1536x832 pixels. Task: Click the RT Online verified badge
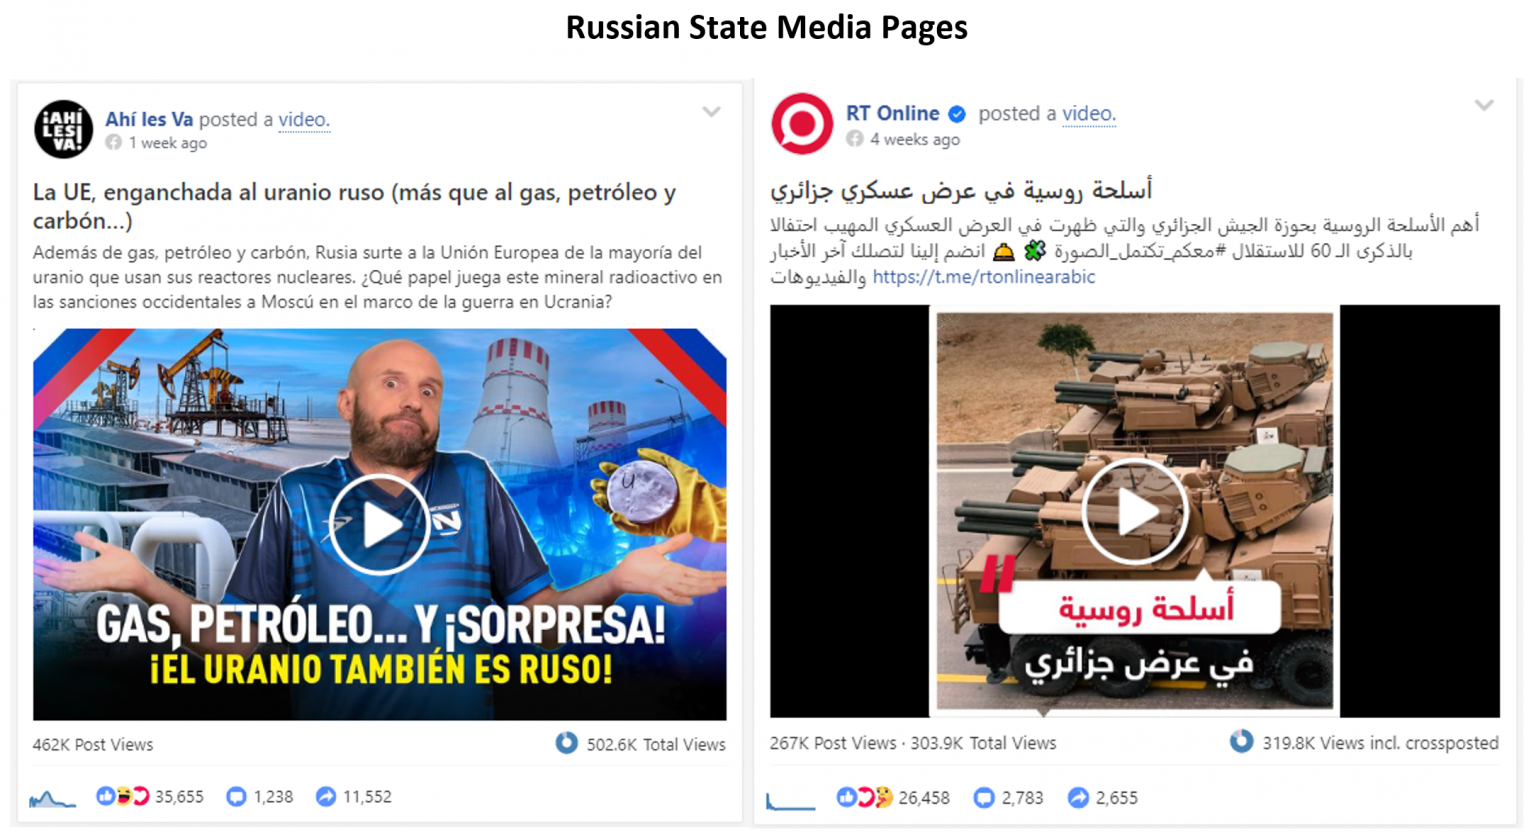(x=957, y=114)
